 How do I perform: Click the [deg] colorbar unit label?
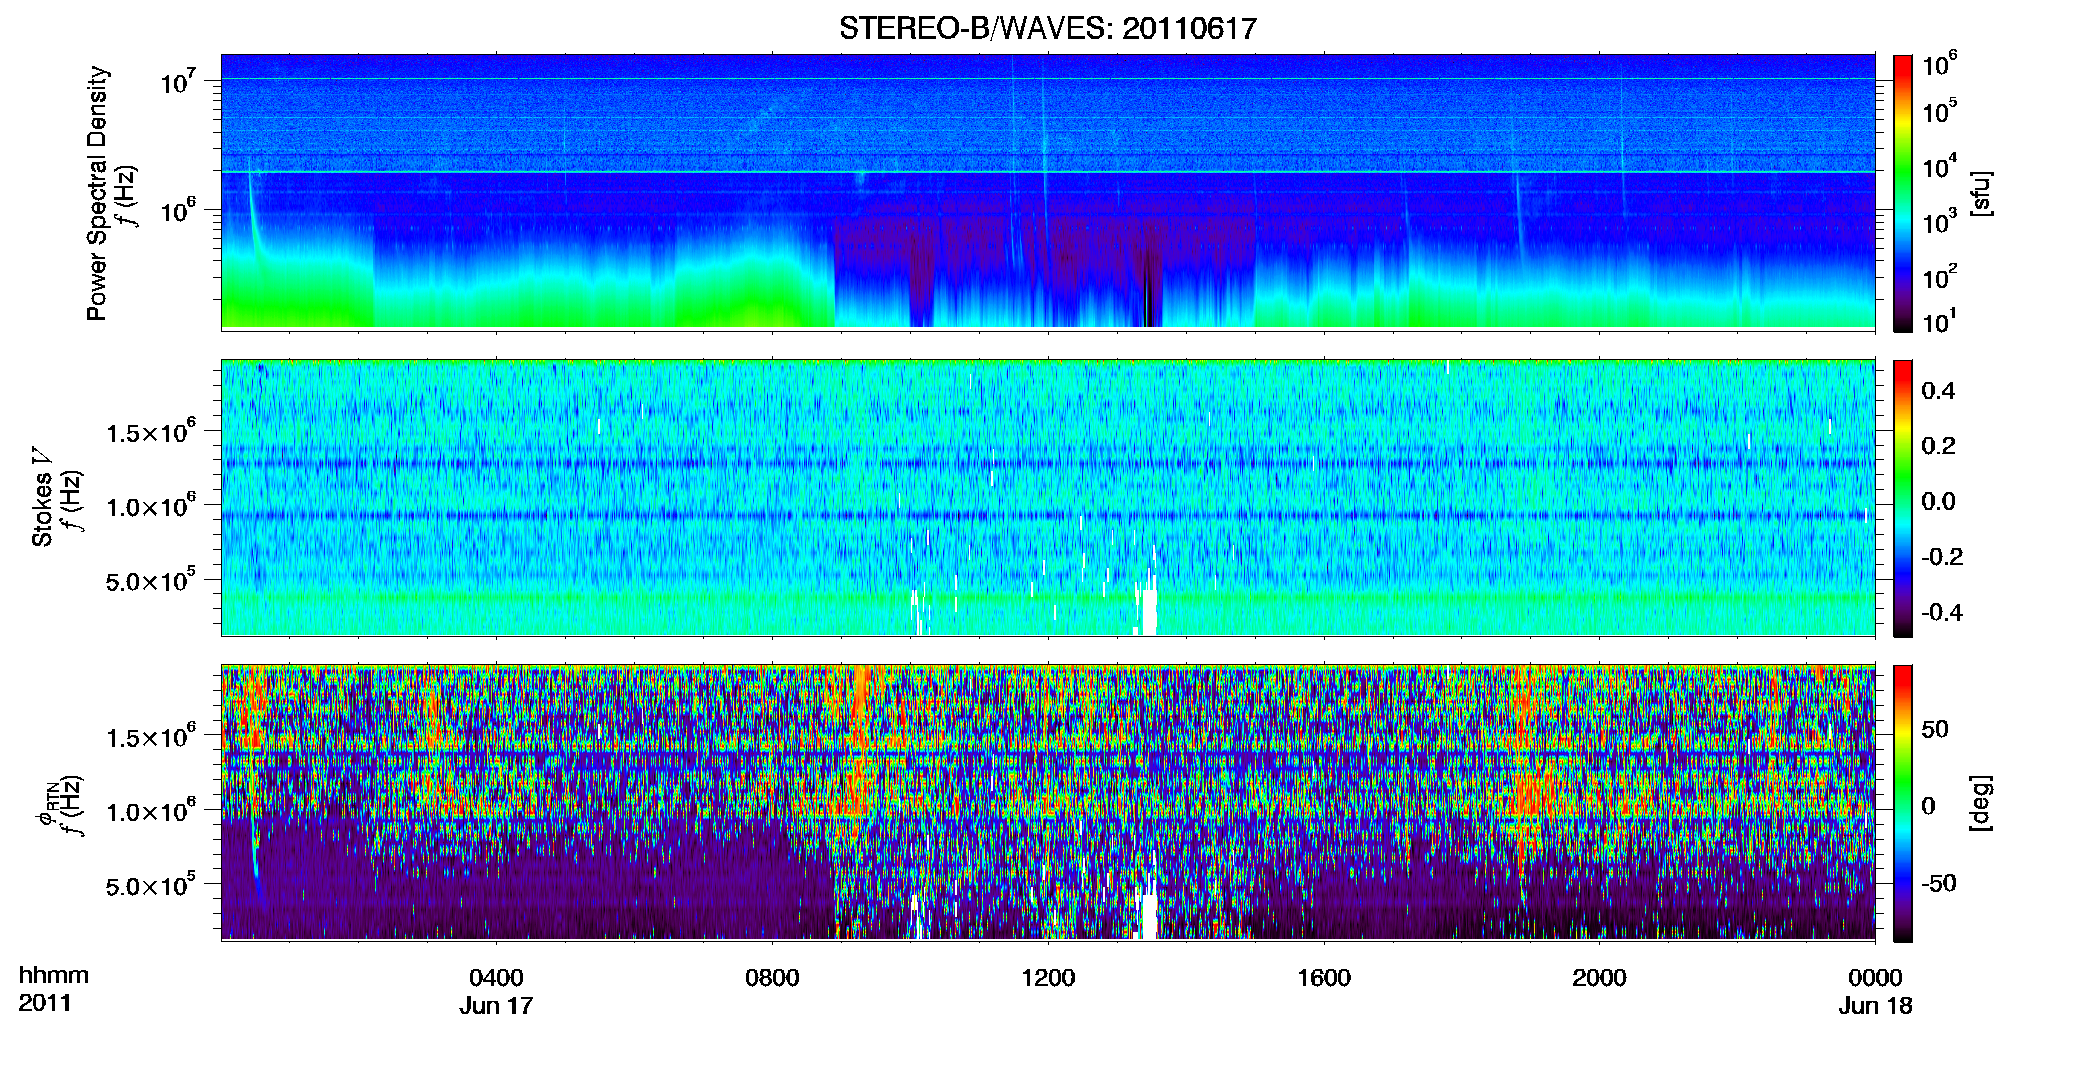1981,803
